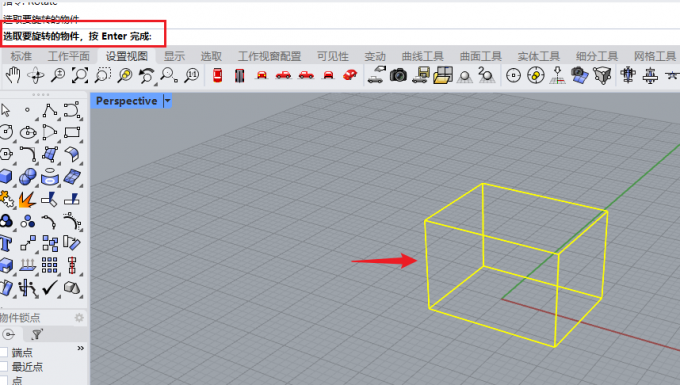Open the osnap panel gear settings
Image resolution: width=680 pixels, height=385 pixels.
[x=79, y=318]
